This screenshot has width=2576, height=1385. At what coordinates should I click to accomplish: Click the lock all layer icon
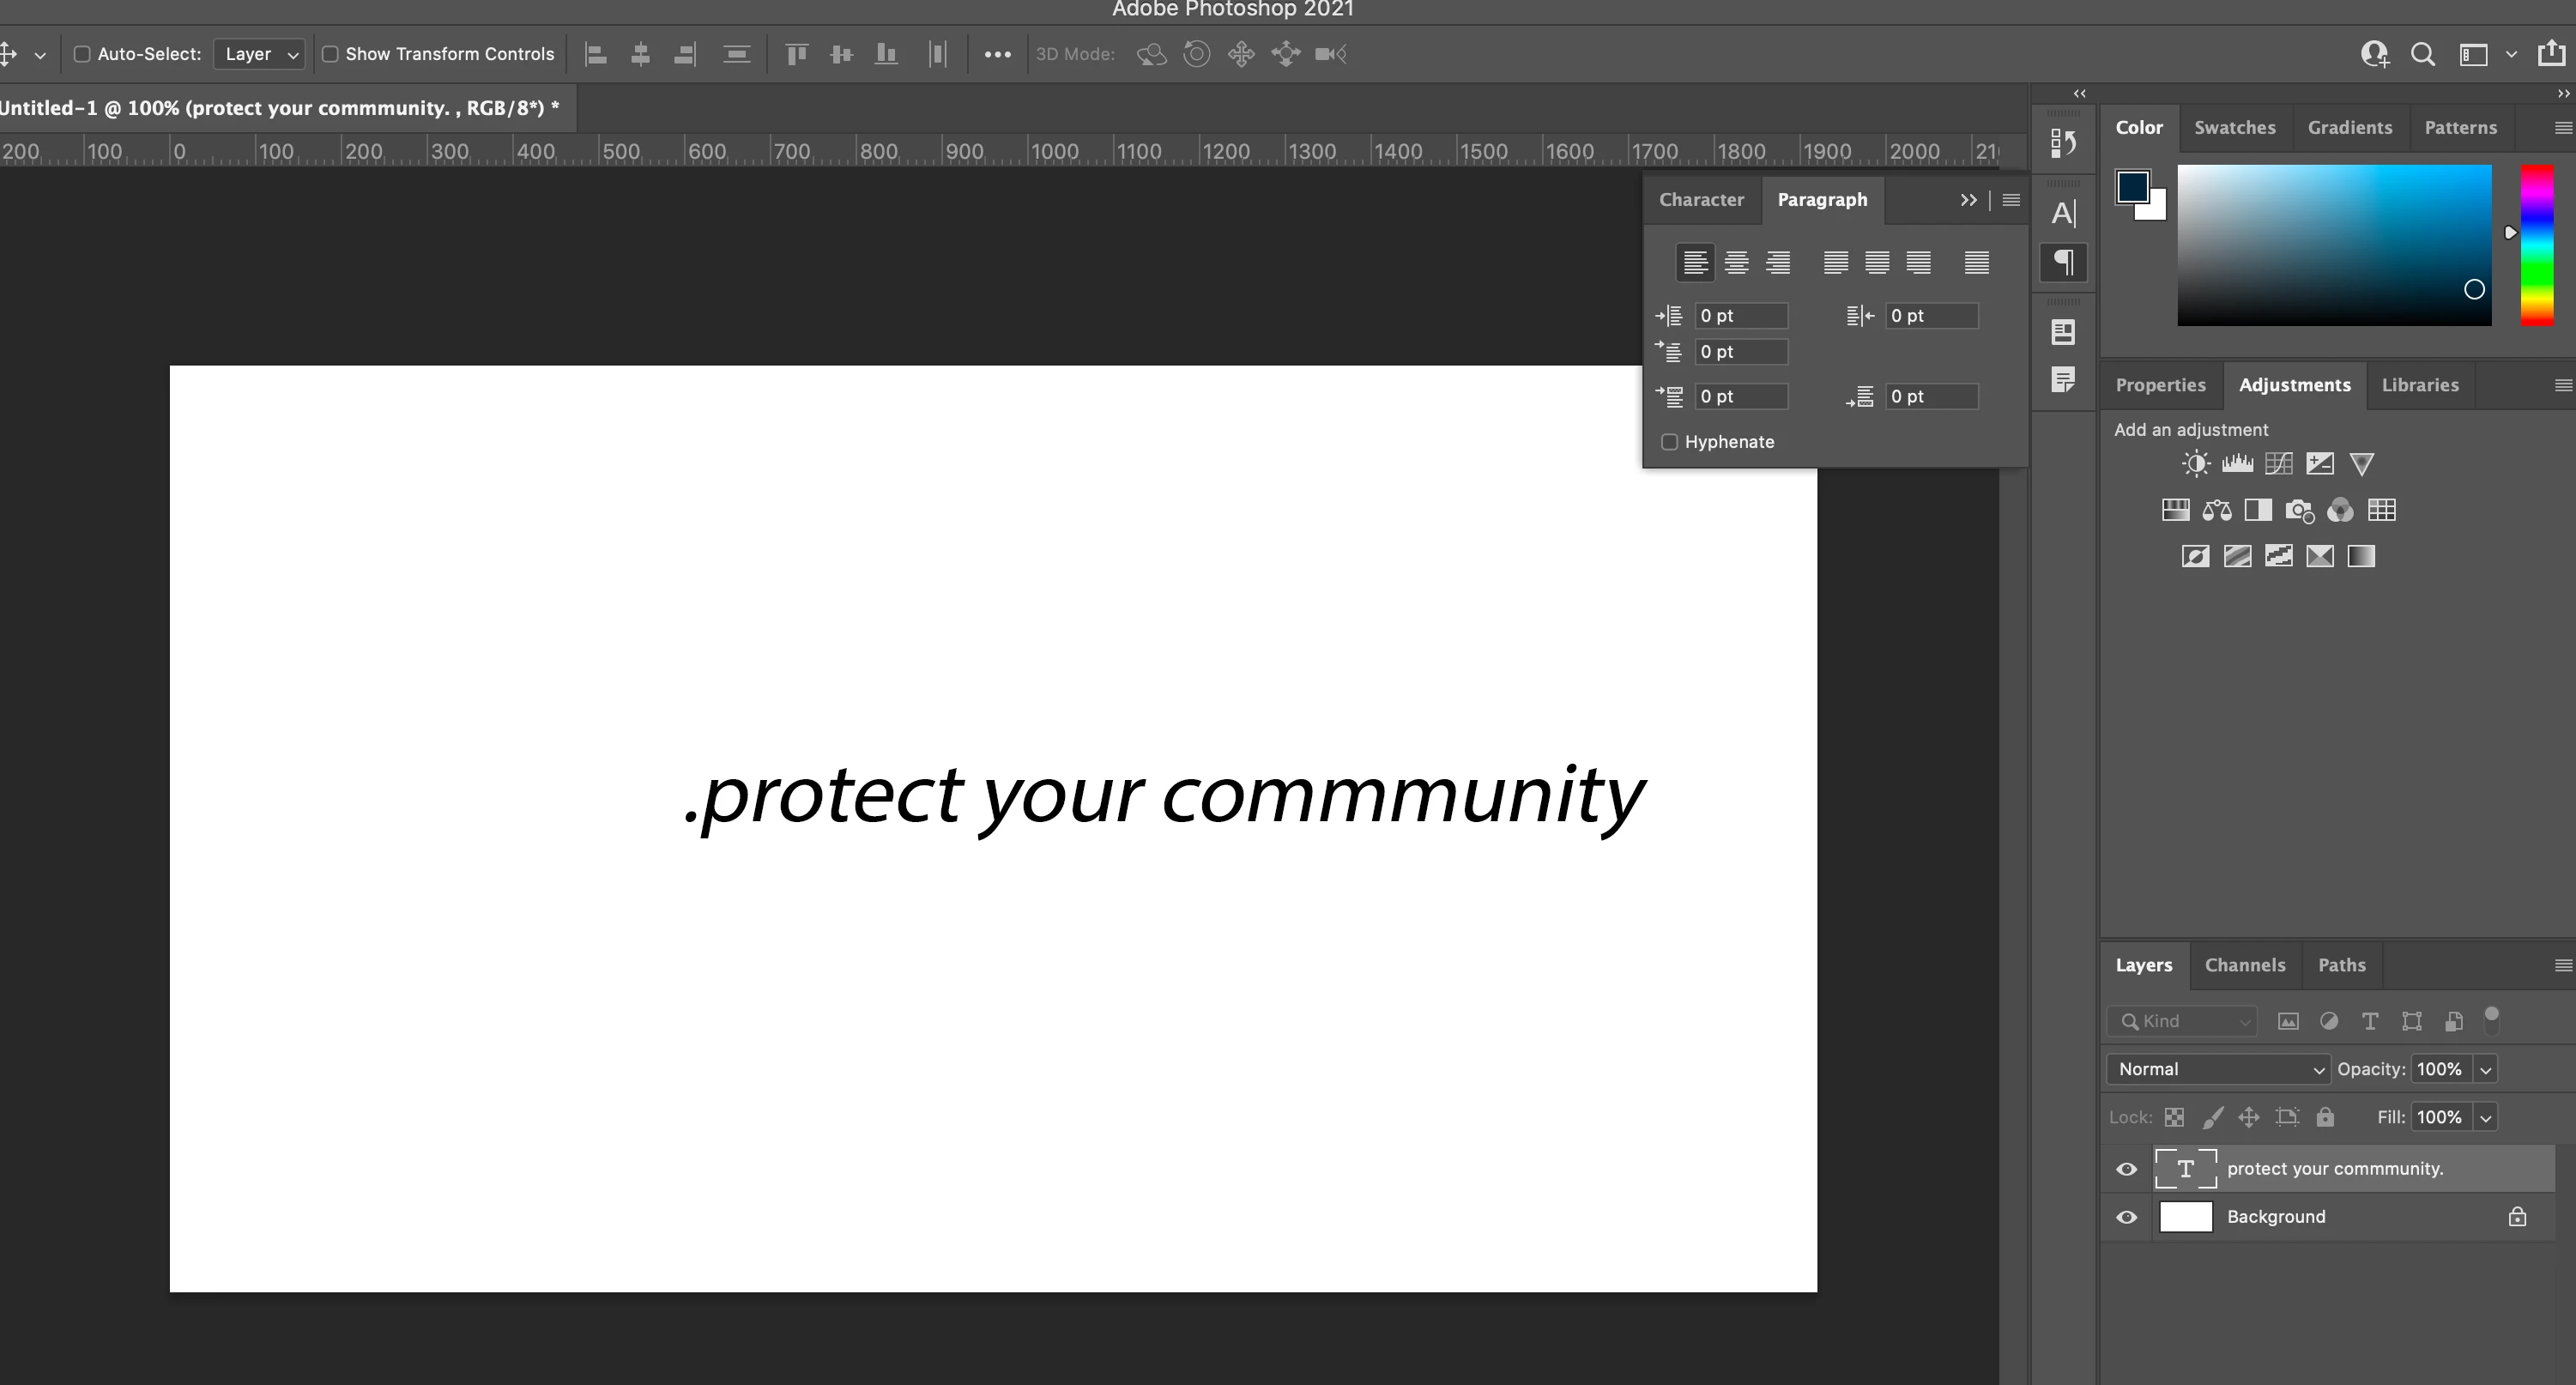click(2325, 1117)
